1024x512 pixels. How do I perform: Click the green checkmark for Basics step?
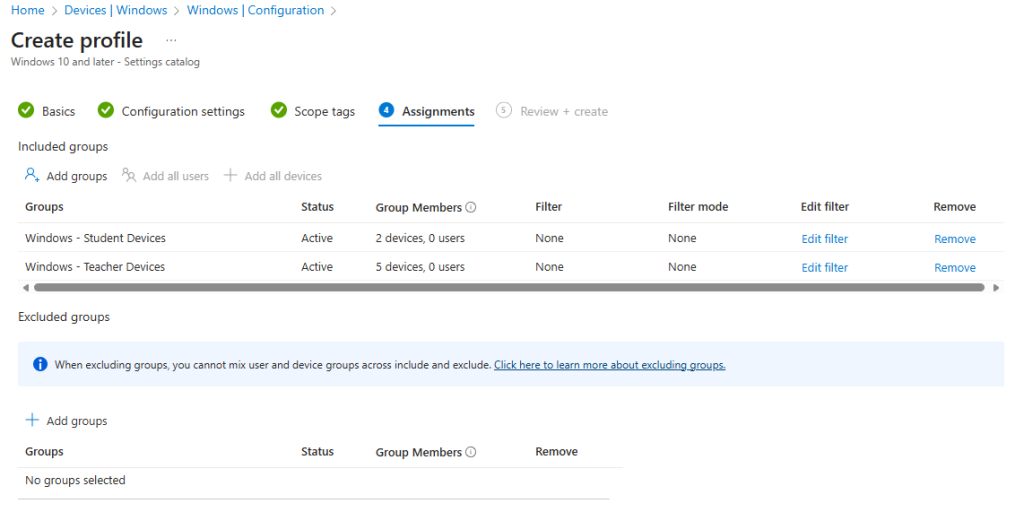pyautogui.click(x=26, y=111)
